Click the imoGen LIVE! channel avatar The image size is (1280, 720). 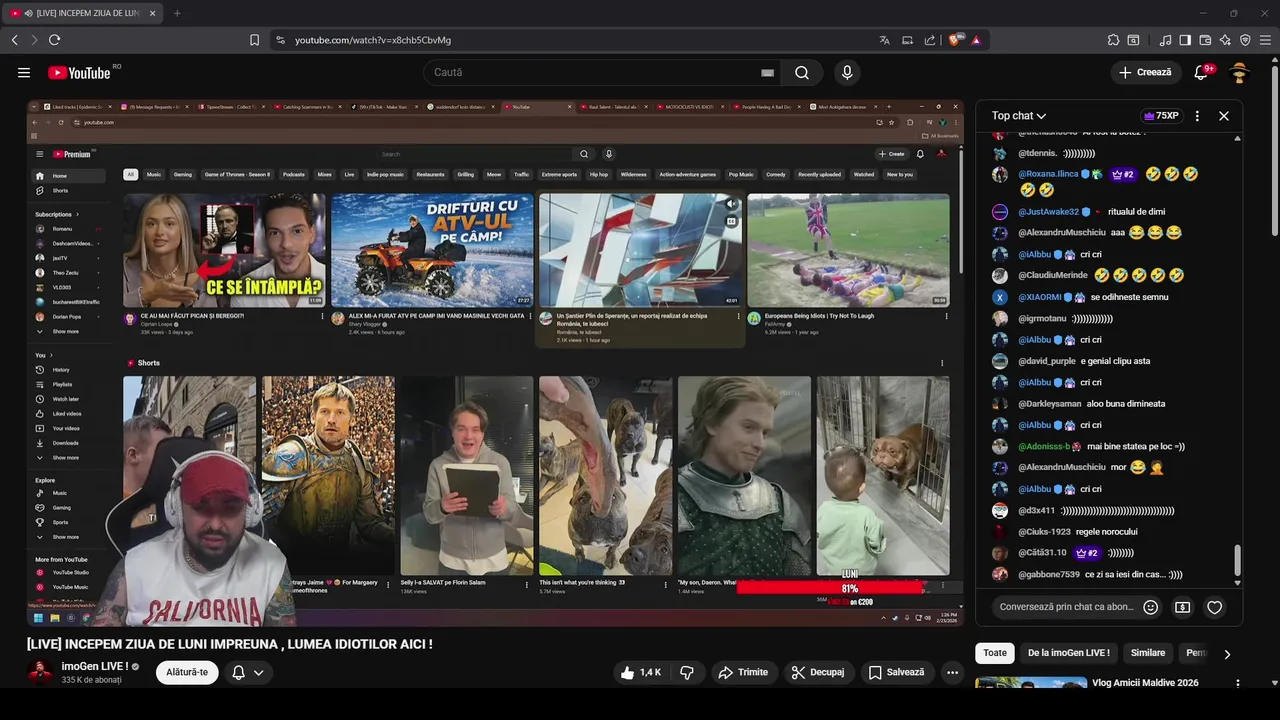40,672
